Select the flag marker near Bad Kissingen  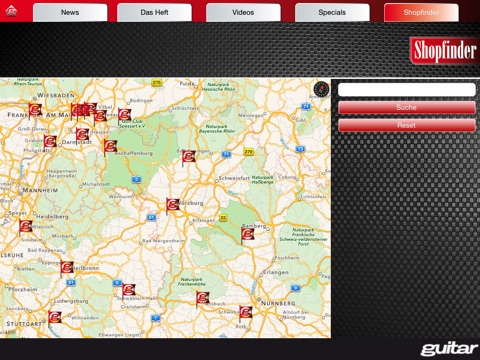[x=188, y=157]
